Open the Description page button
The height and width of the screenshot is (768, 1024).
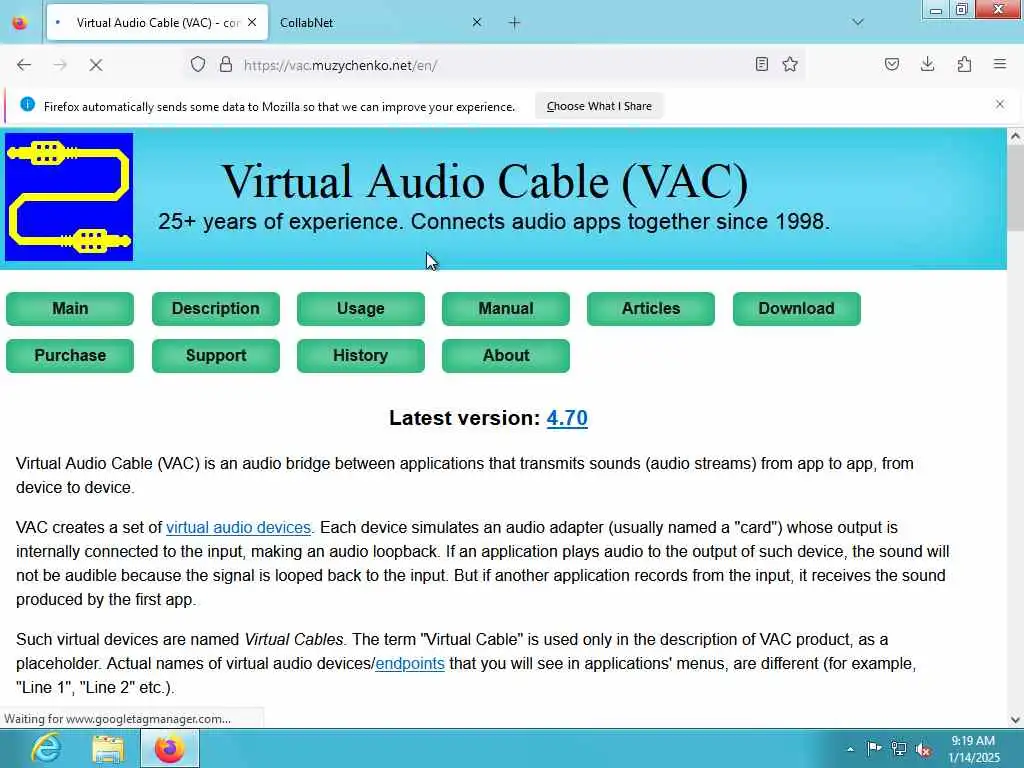click(x=216, y=308)
